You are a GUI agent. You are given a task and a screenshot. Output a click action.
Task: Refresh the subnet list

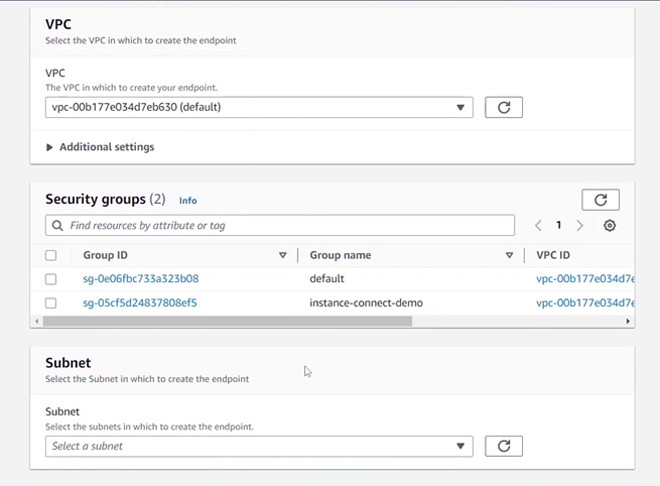coord(503,446)
